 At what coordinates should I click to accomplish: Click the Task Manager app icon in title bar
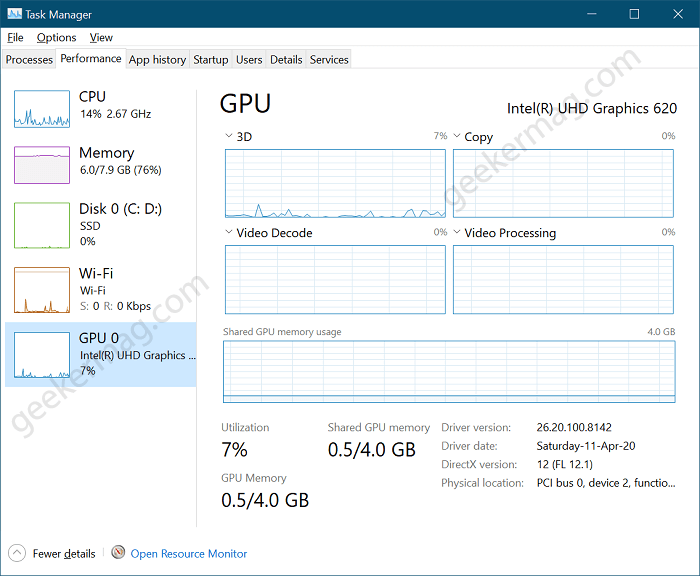pos(14,14)
